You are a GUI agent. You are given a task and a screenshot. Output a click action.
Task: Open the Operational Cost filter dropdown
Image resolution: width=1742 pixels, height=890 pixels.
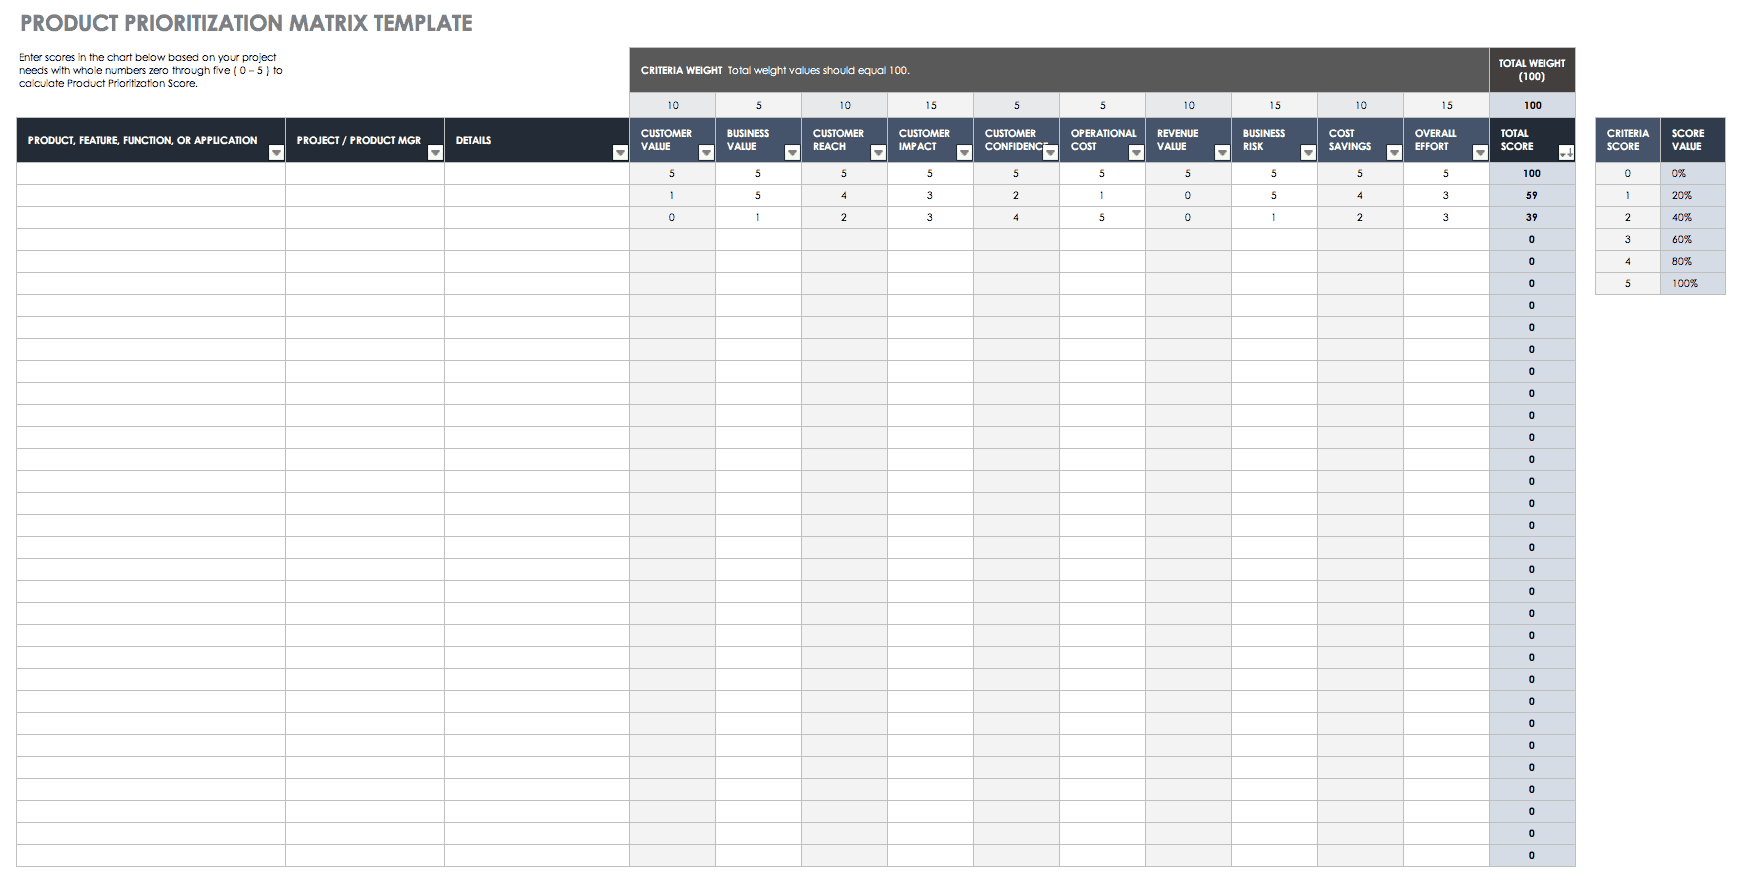tap(1136, 153)
